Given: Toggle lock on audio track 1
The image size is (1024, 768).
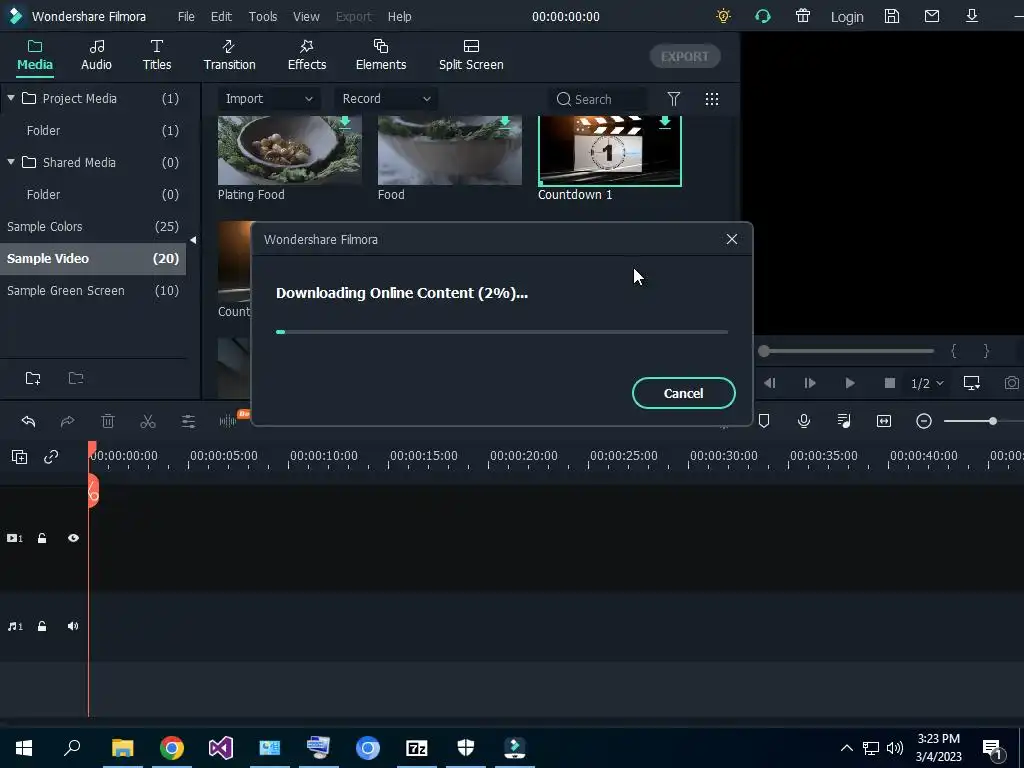Looking at the screenshot, I should 42,626.
